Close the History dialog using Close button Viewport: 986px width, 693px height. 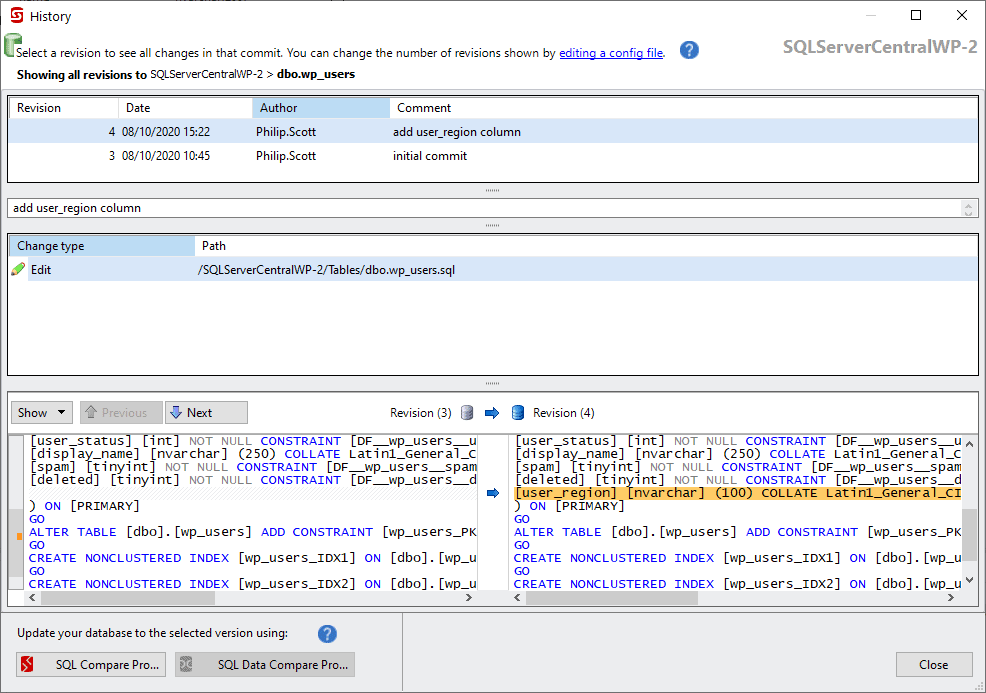coord(934,665)
